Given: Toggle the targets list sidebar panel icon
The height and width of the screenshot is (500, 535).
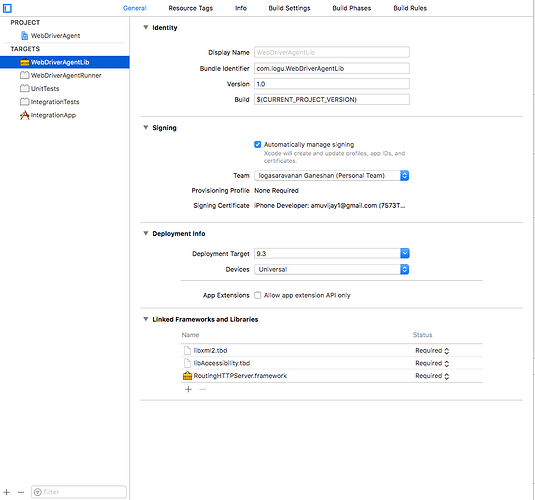Looking at the screenshot, I should [7, 8].
